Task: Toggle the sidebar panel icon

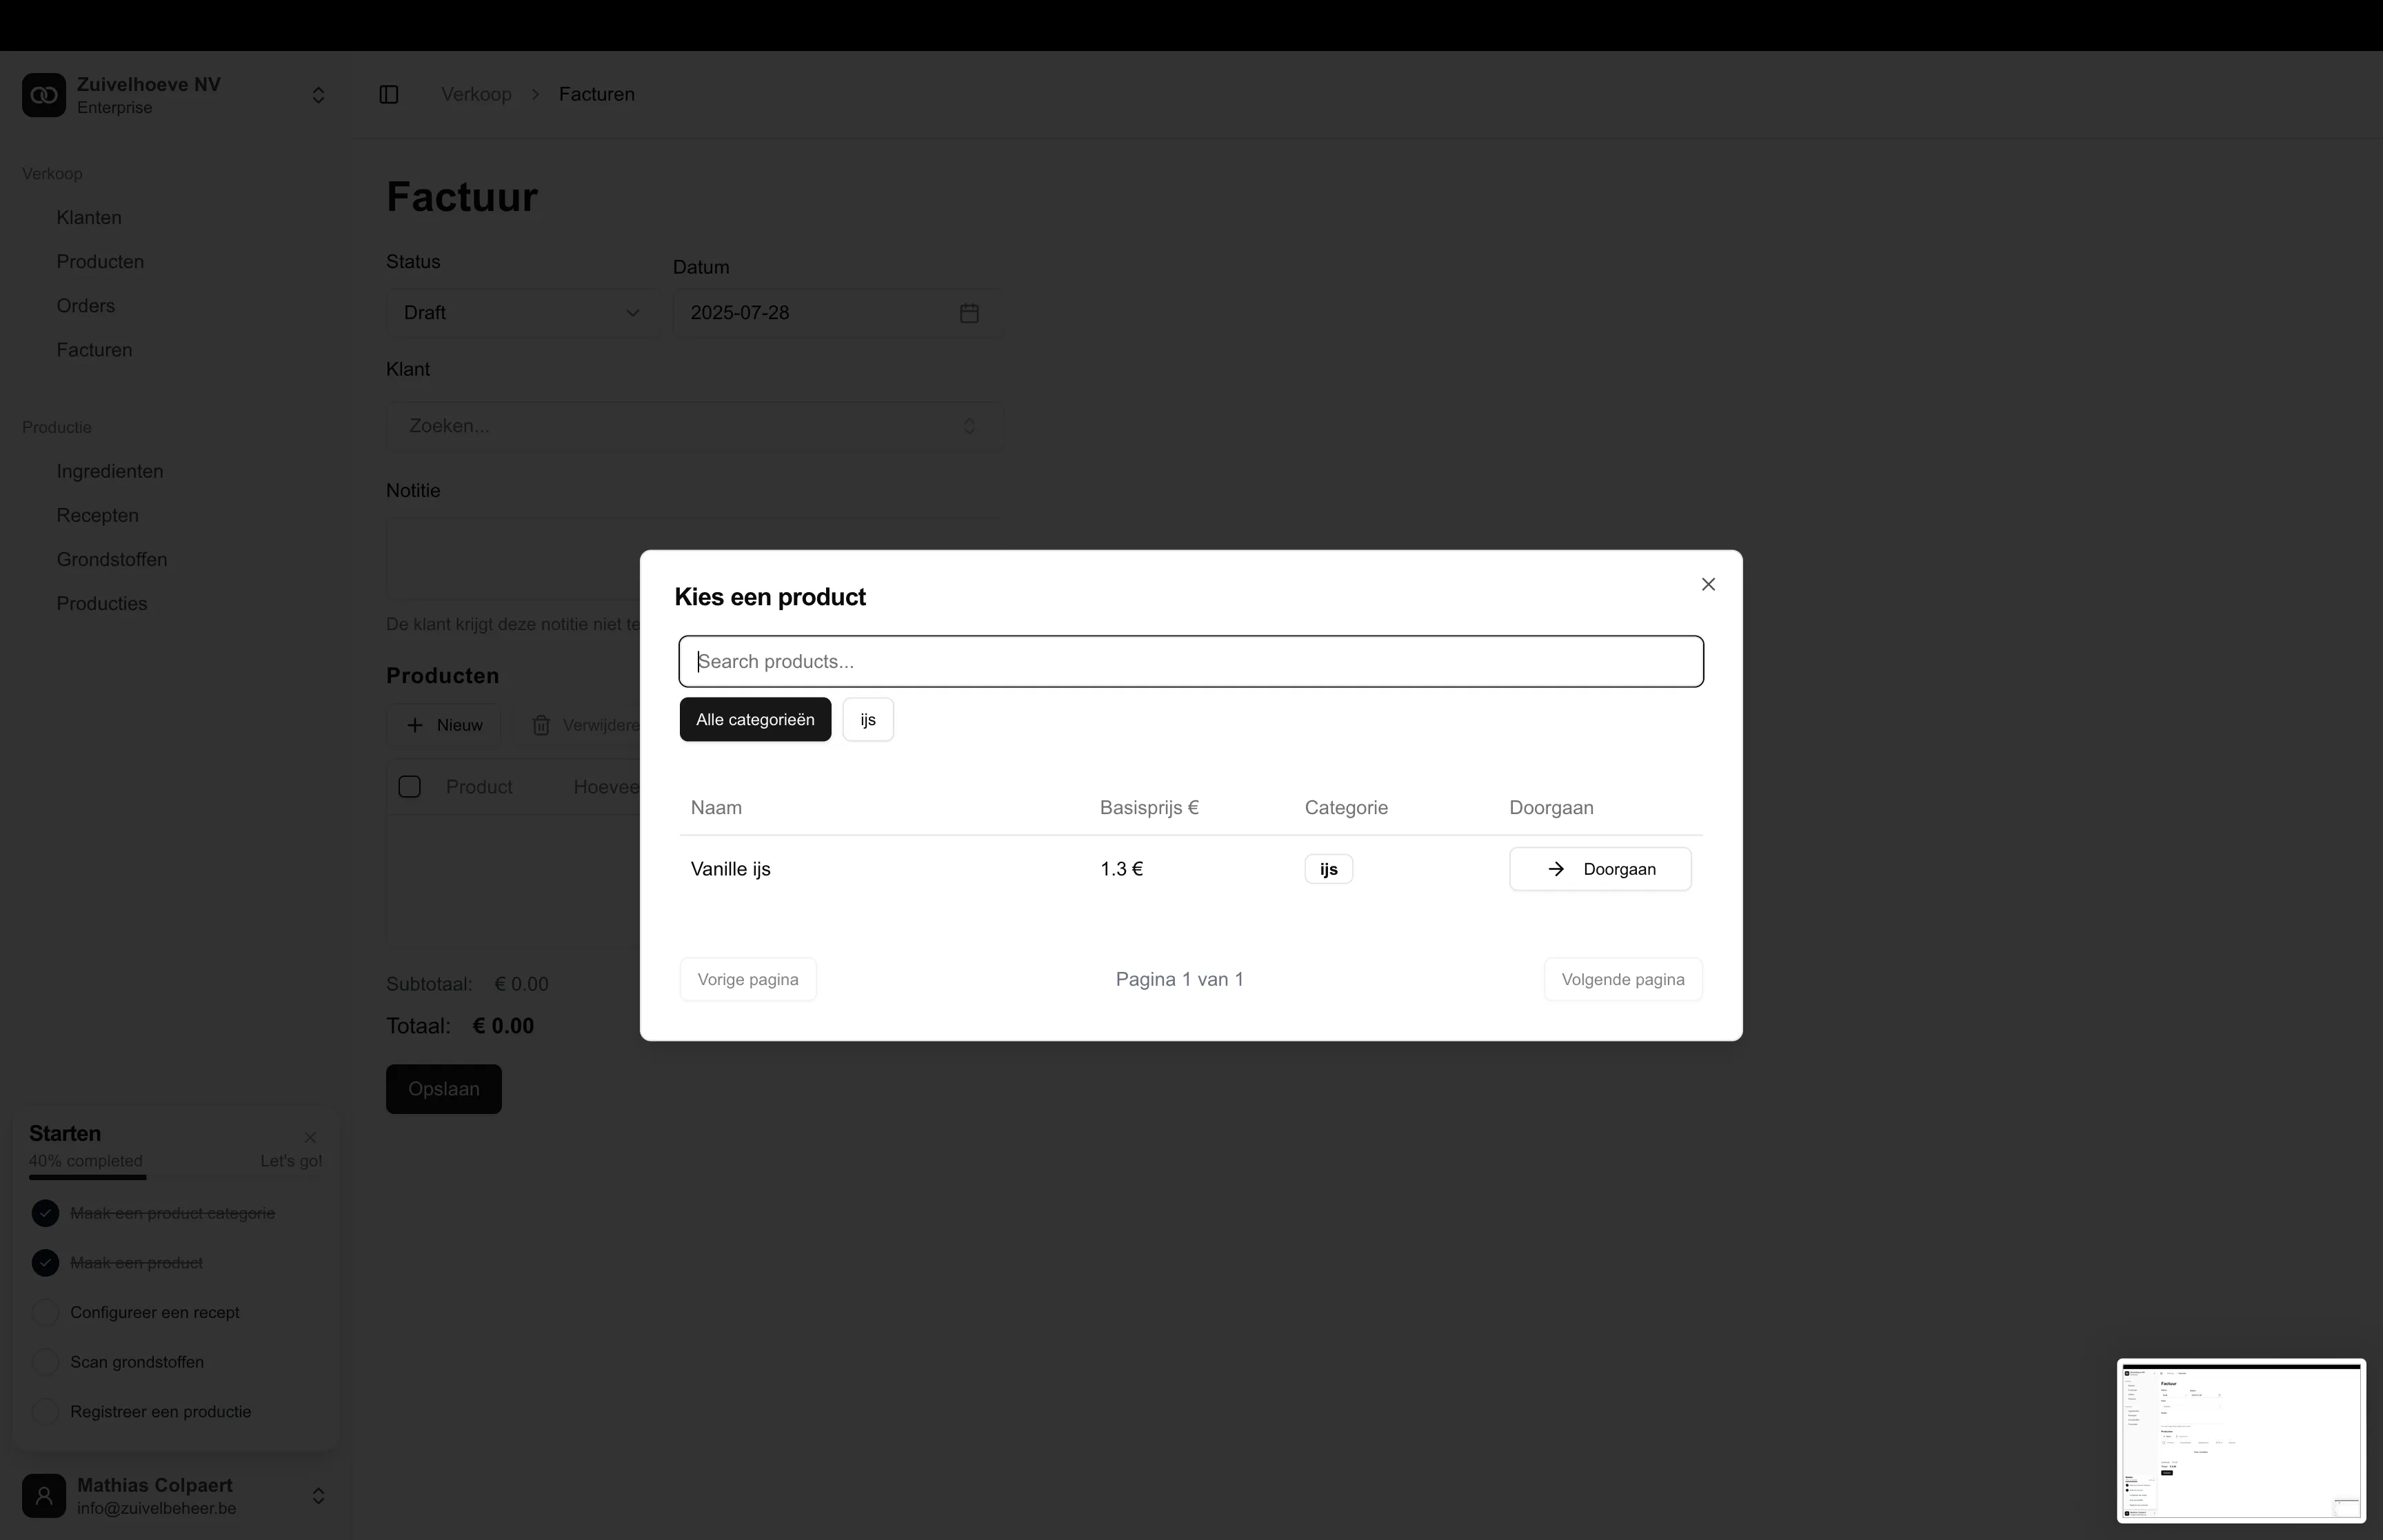Action: click(x=389, y=94)
